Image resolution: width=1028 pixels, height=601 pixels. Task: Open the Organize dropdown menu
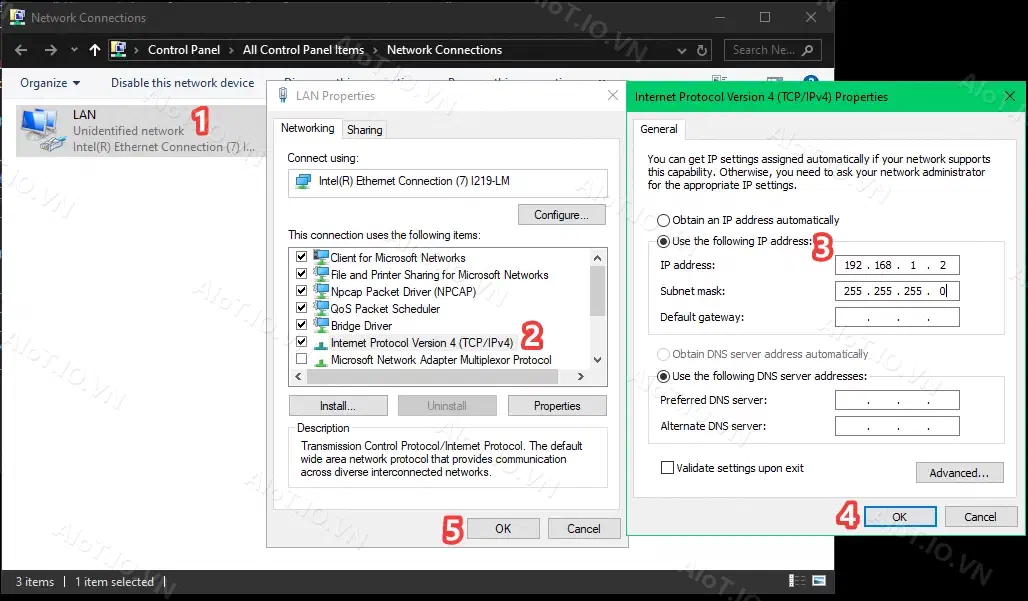pos(50,83)
